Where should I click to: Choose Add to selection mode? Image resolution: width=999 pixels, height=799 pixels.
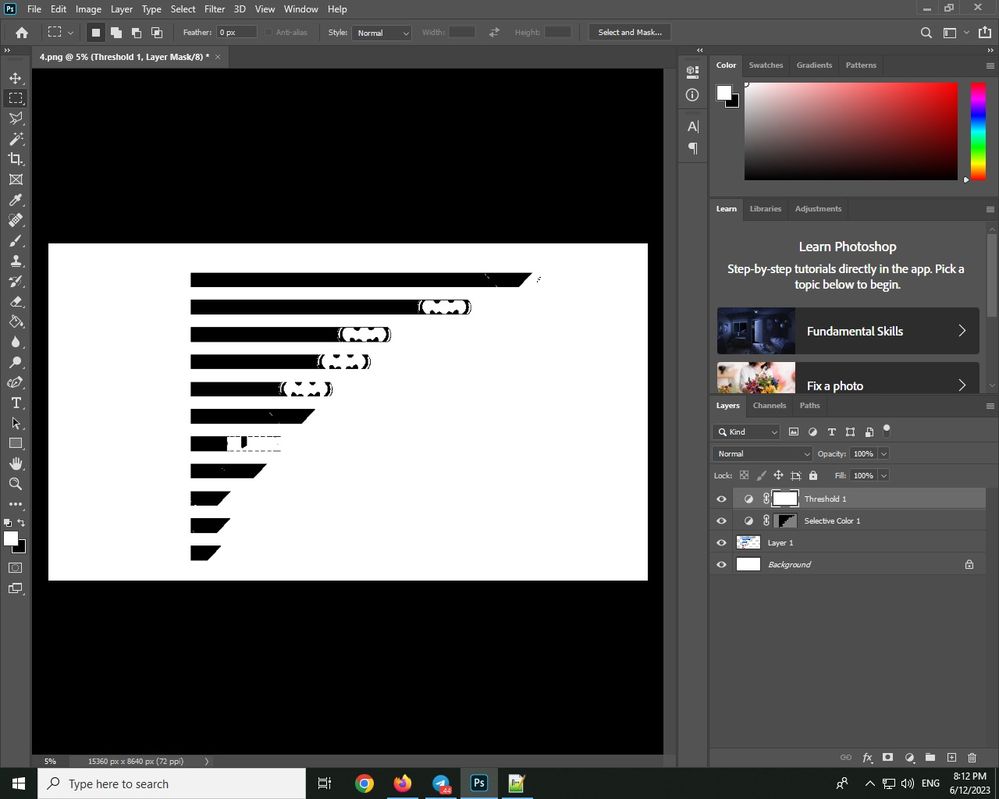point(116,32)
